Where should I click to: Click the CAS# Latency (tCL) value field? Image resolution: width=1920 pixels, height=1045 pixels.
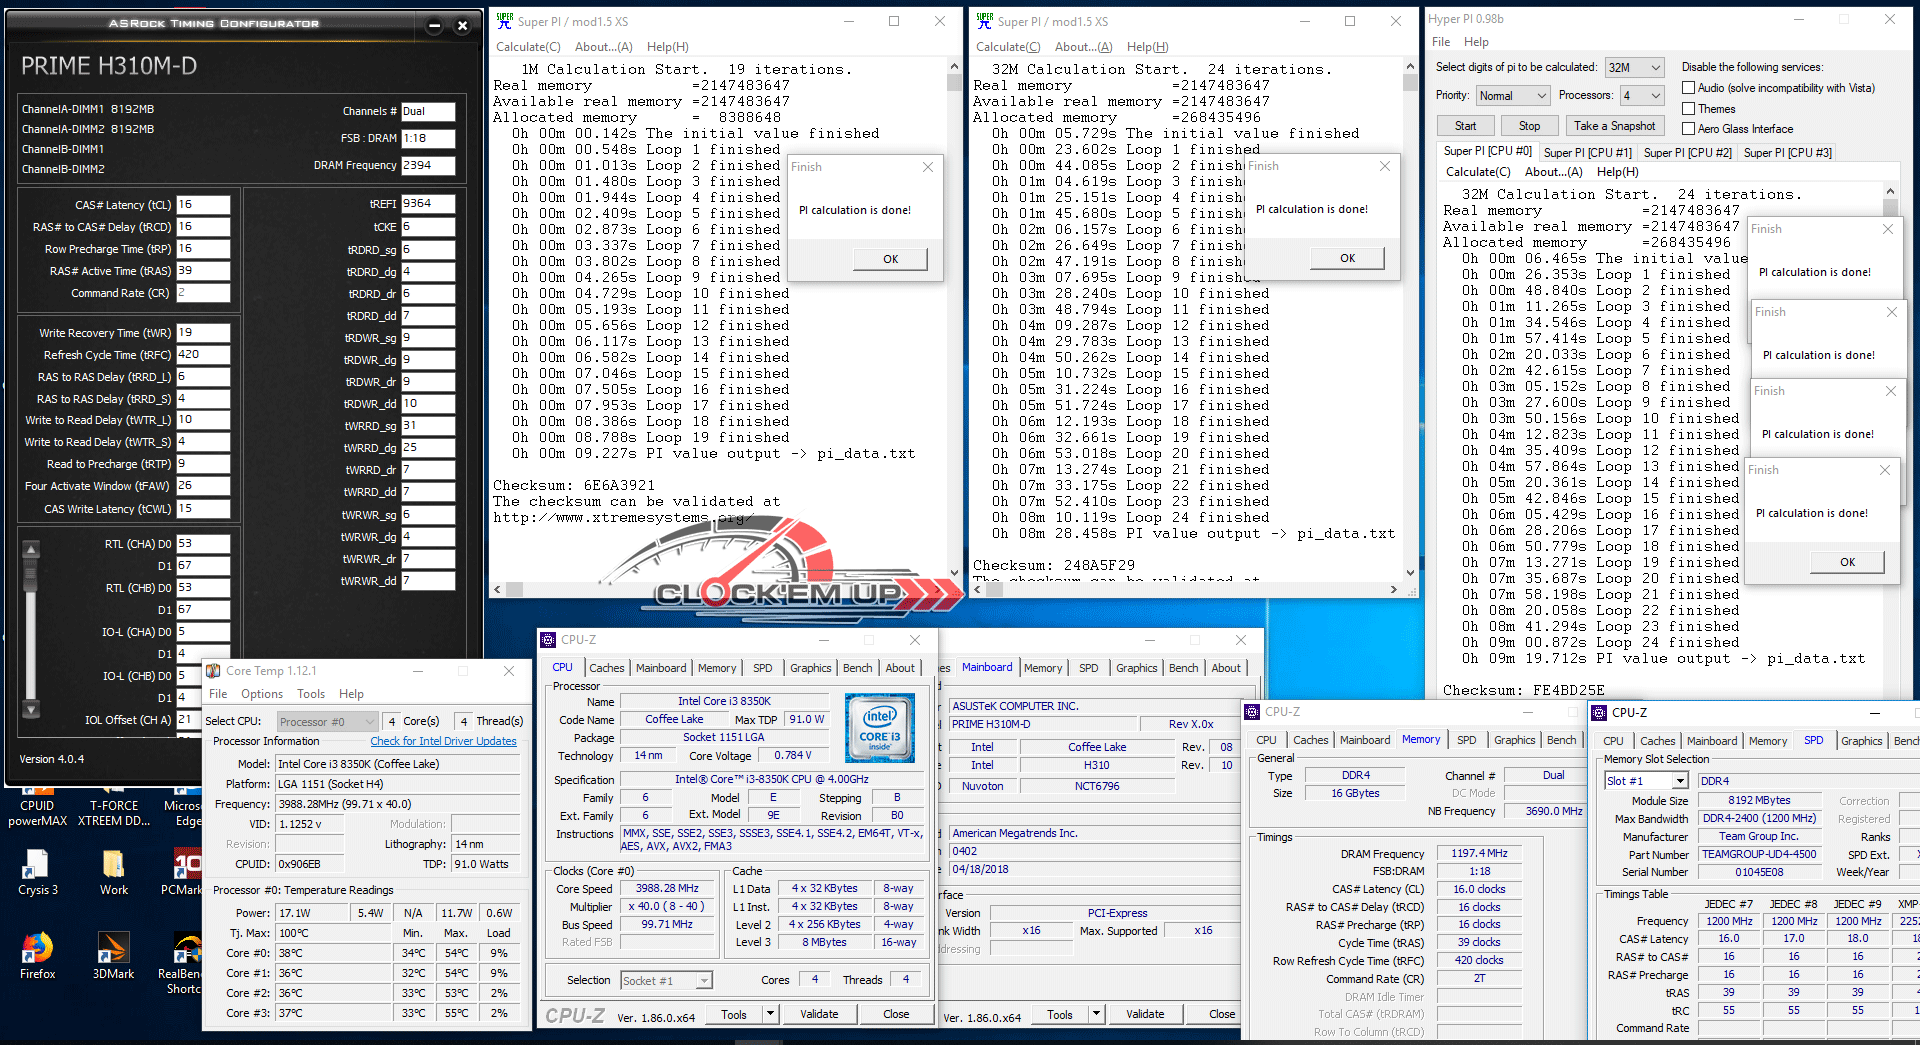[x=203, y=205]
